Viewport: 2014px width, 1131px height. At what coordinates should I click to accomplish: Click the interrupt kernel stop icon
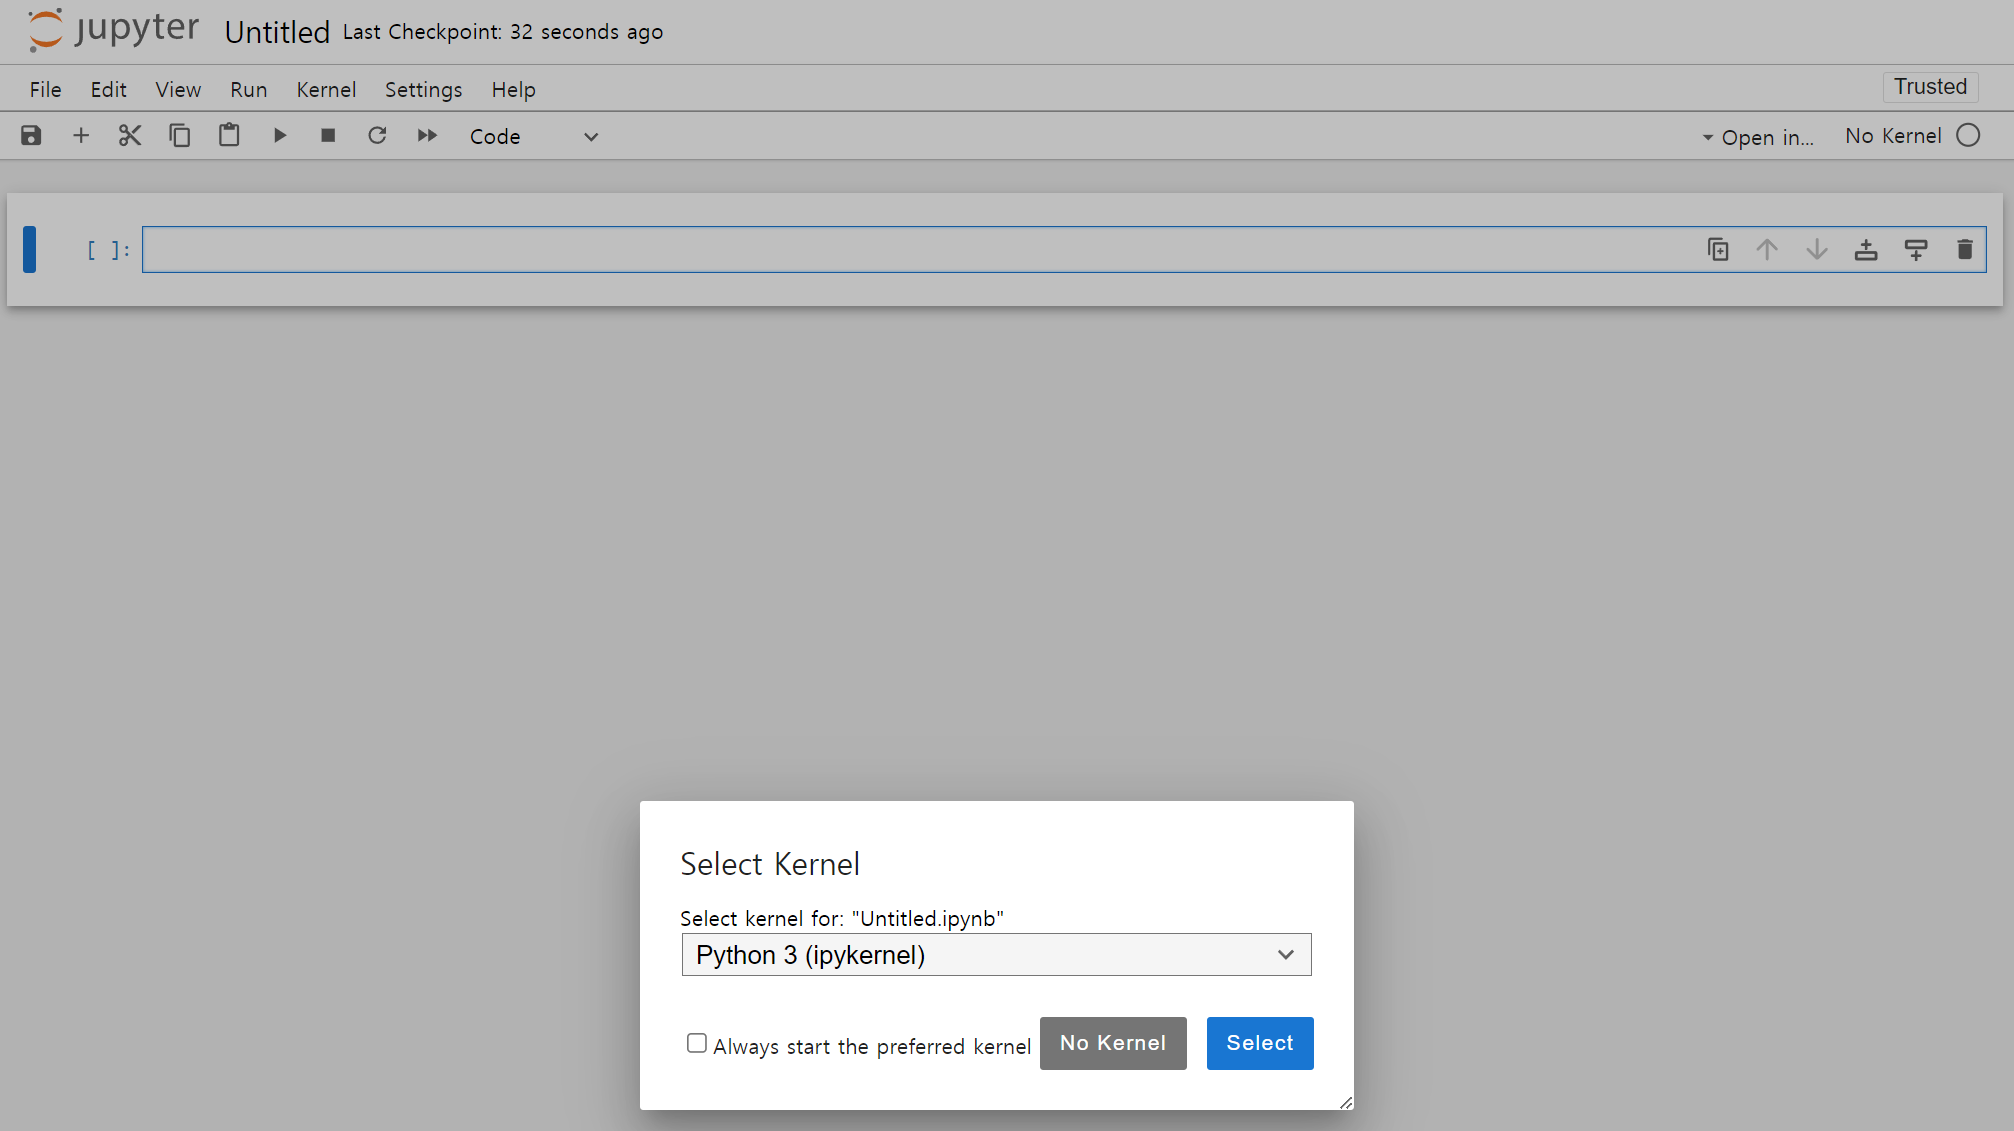(x=328, y=136)
